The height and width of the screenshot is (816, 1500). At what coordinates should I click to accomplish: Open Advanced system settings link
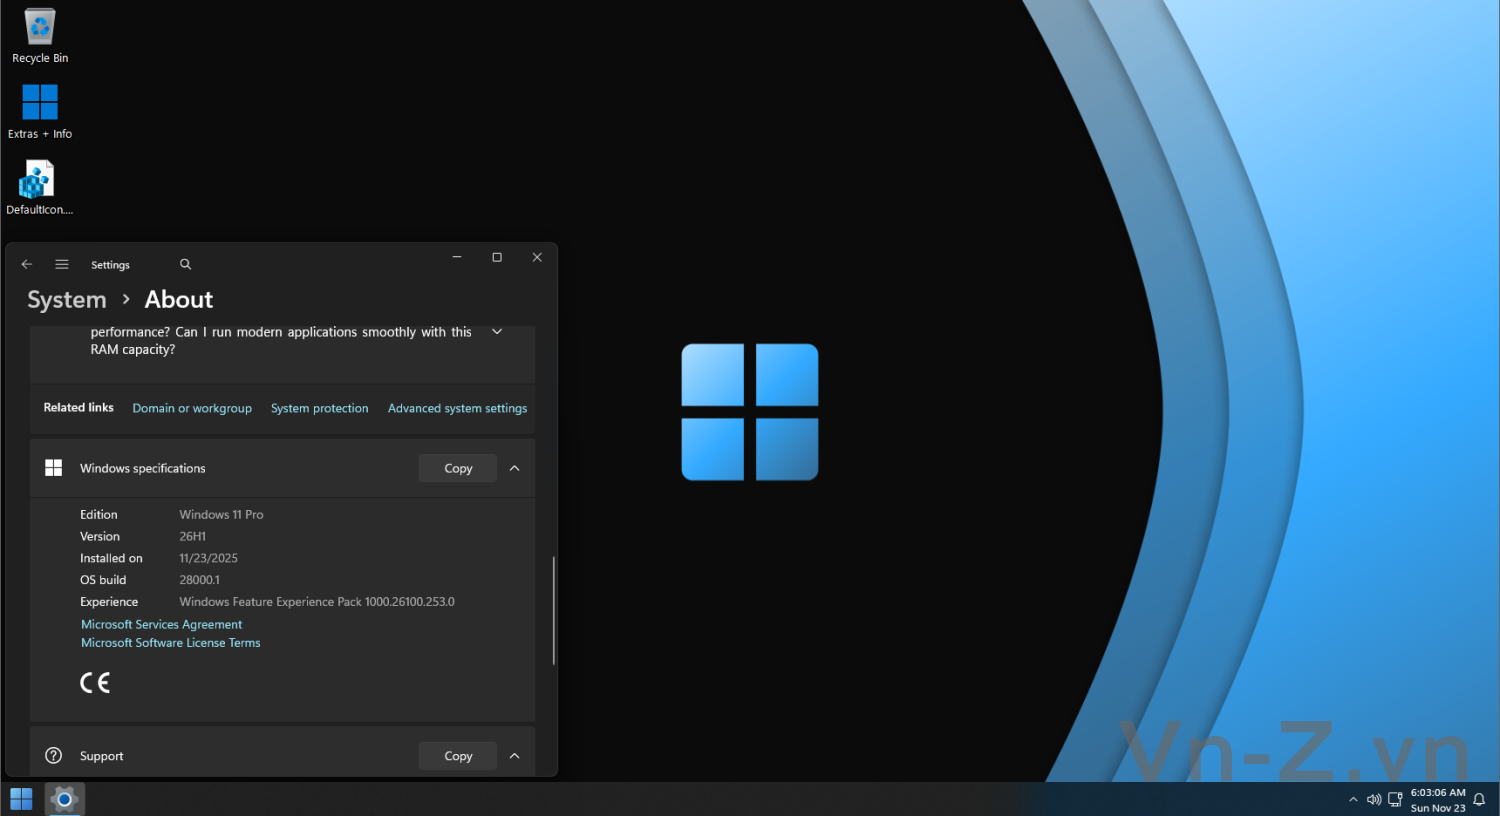tap(457, 408)
